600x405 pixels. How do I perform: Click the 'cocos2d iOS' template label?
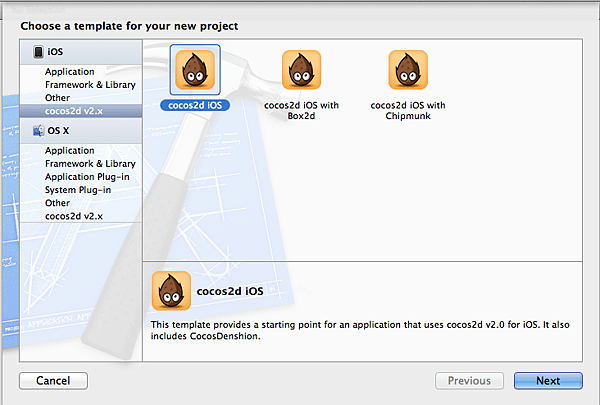click(195, 105)
